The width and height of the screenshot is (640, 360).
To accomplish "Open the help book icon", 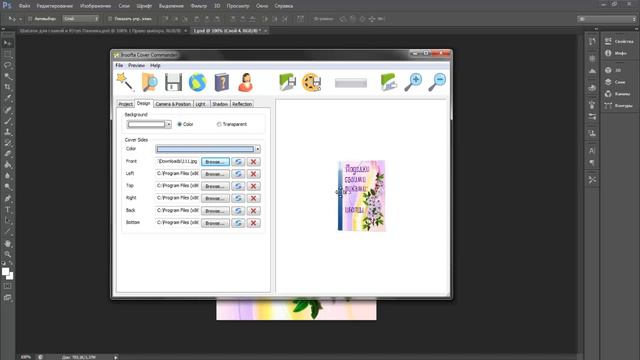I will click(x=222, y=82).
